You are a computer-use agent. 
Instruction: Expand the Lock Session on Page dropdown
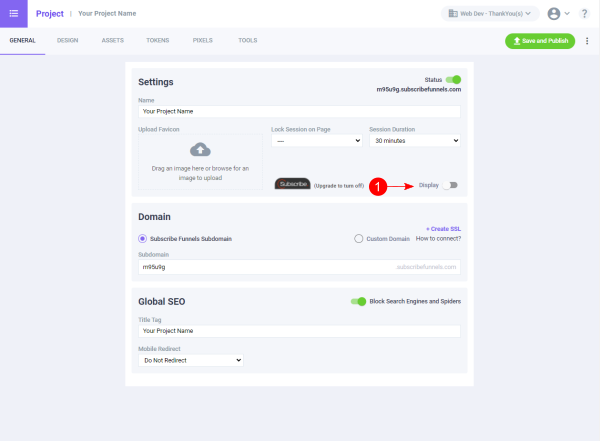[x=315, y=141]
